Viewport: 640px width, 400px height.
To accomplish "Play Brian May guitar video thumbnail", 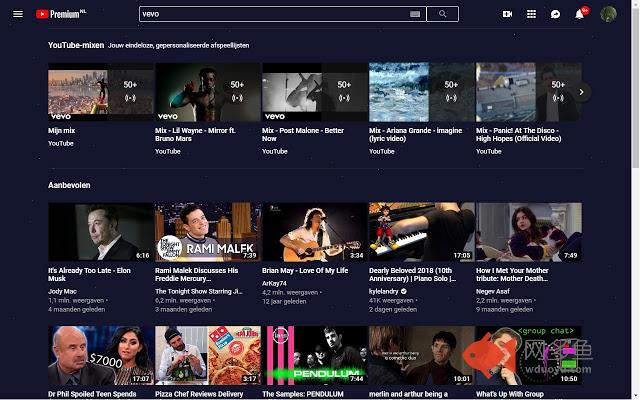I will click(315, 232).
